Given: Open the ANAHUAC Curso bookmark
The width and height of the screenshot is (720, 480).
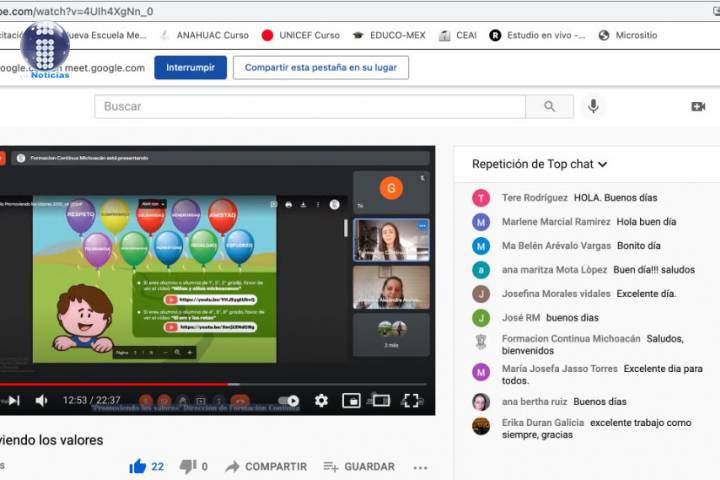Looking at the screenshot, I should (204, 35).
